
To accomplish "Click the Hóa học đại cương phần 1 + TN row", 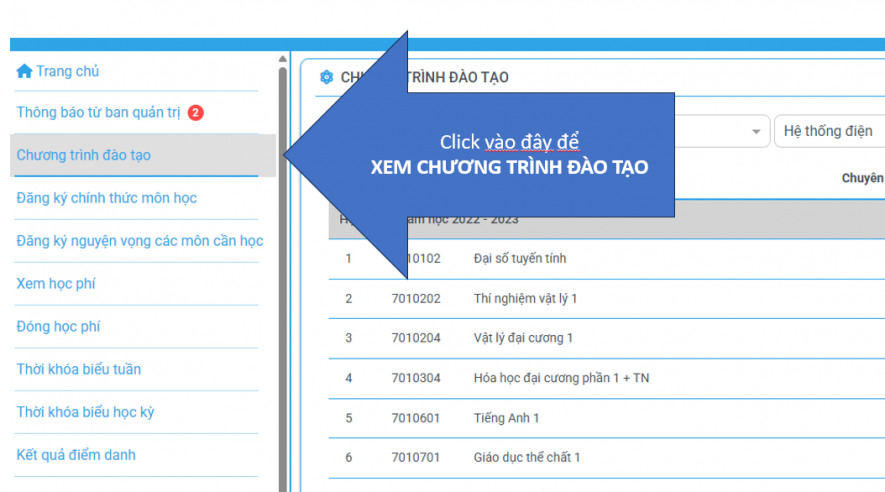I will (x=561, y=378).
